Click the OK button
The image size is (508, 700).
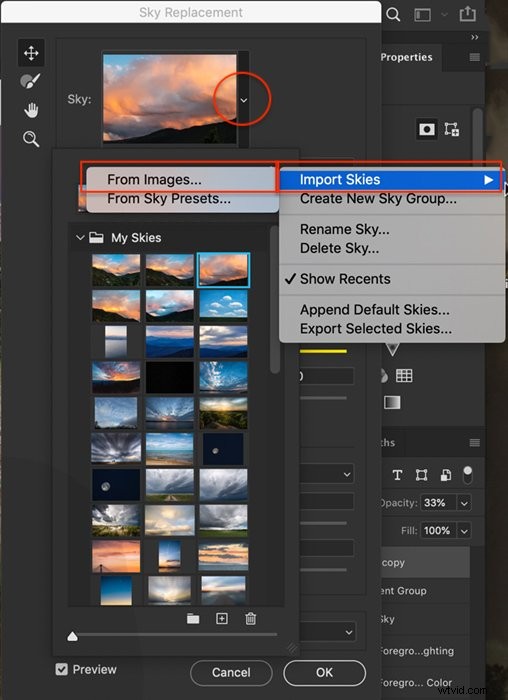325,672
